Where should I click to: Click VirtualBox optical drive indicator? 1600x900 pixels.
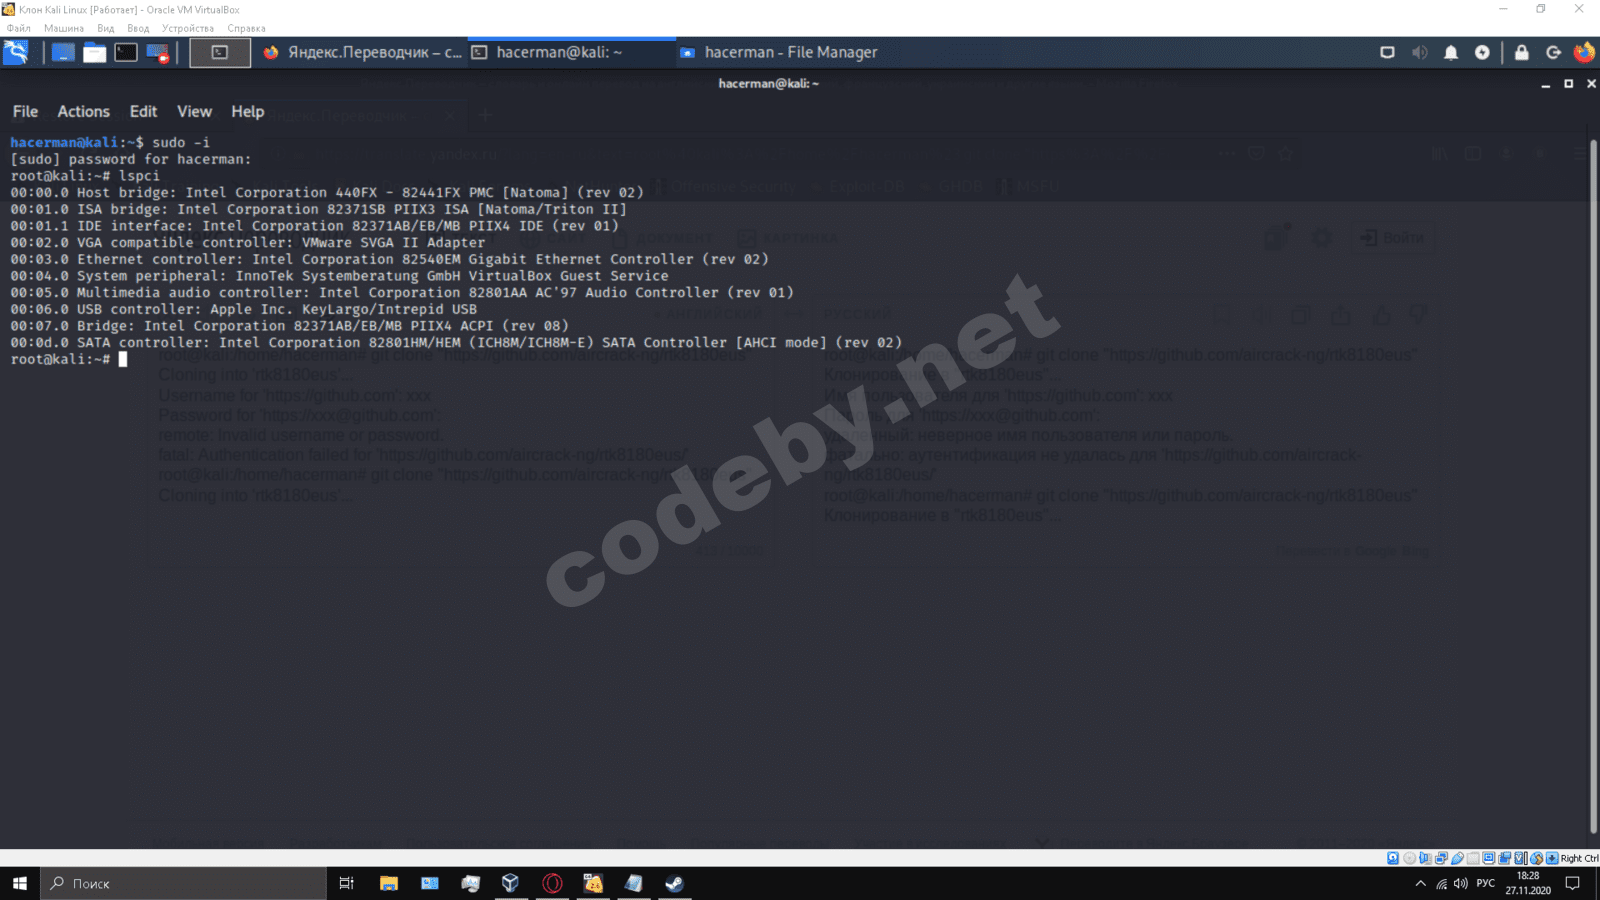tap(1409, 858)
